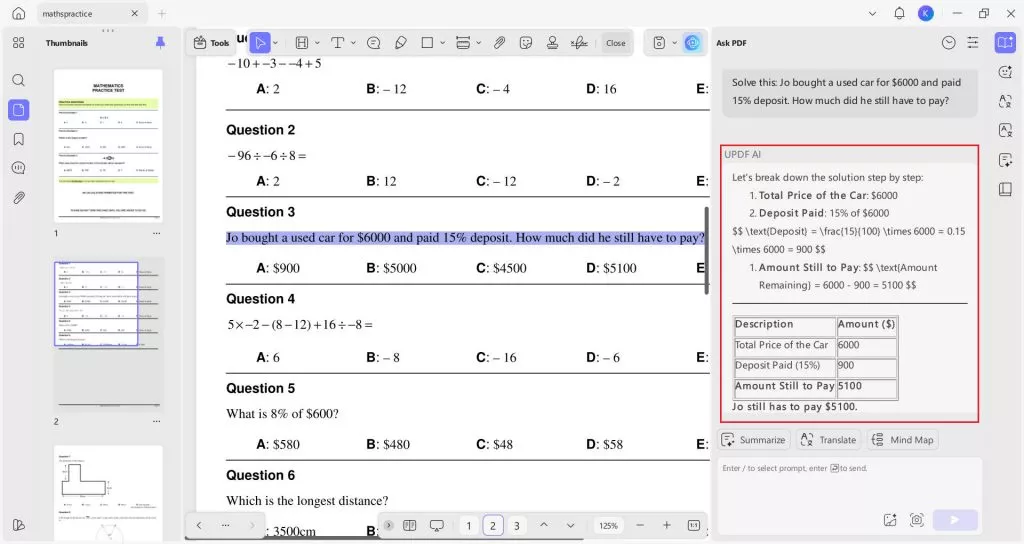1024x544 pixels.
Task: Open the comment note tool
Action: (x=373, y=43)
